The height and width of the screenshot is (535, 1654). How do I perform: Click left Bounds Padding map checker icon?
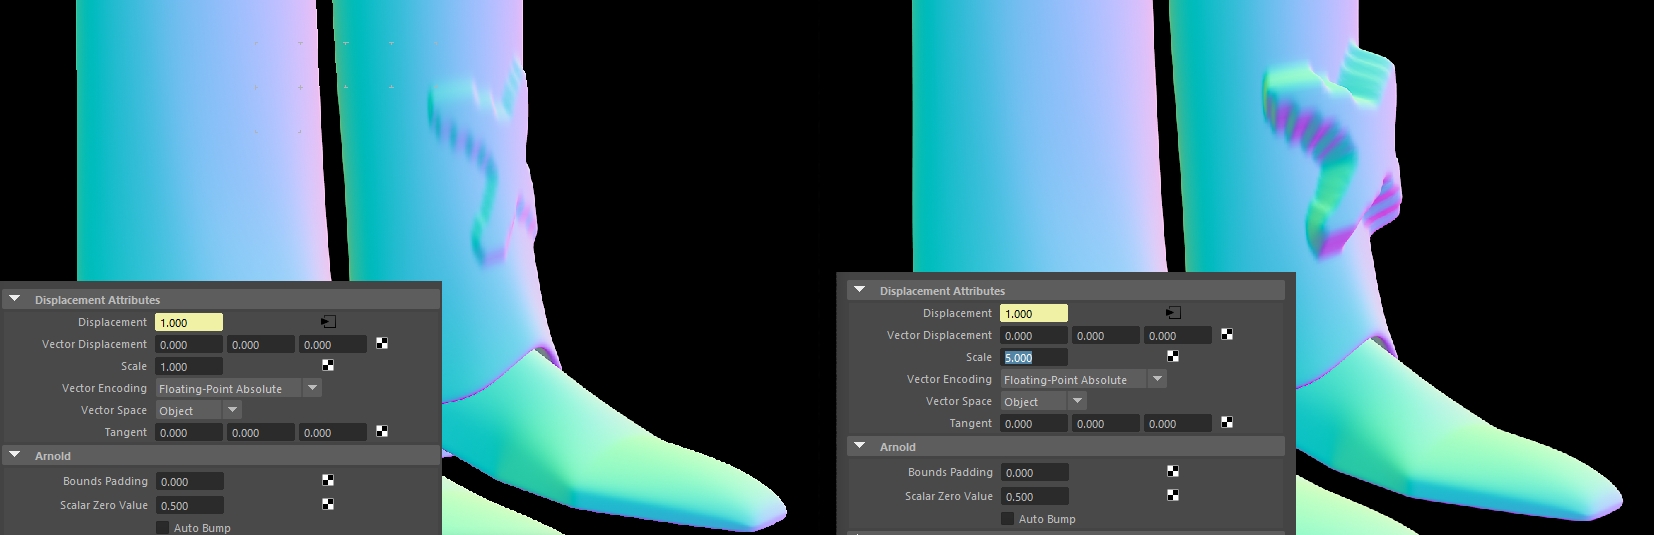coord(328,480)
